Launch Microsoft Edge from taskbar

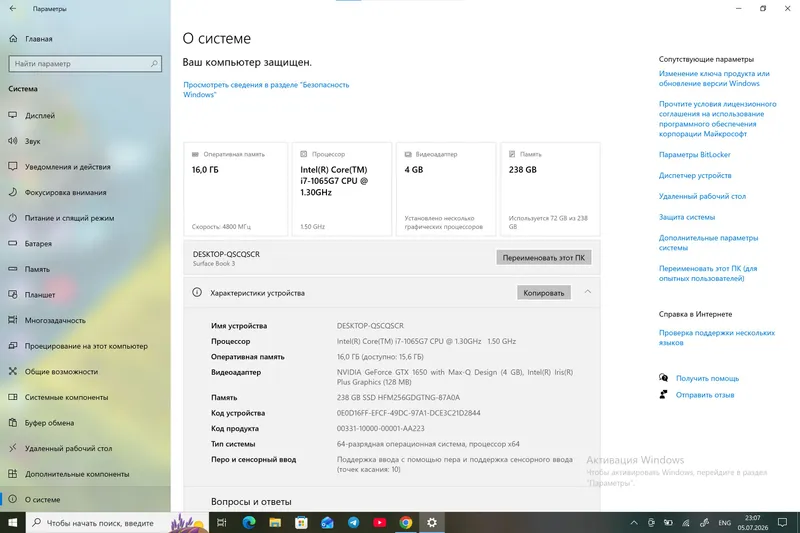[249, 523]
